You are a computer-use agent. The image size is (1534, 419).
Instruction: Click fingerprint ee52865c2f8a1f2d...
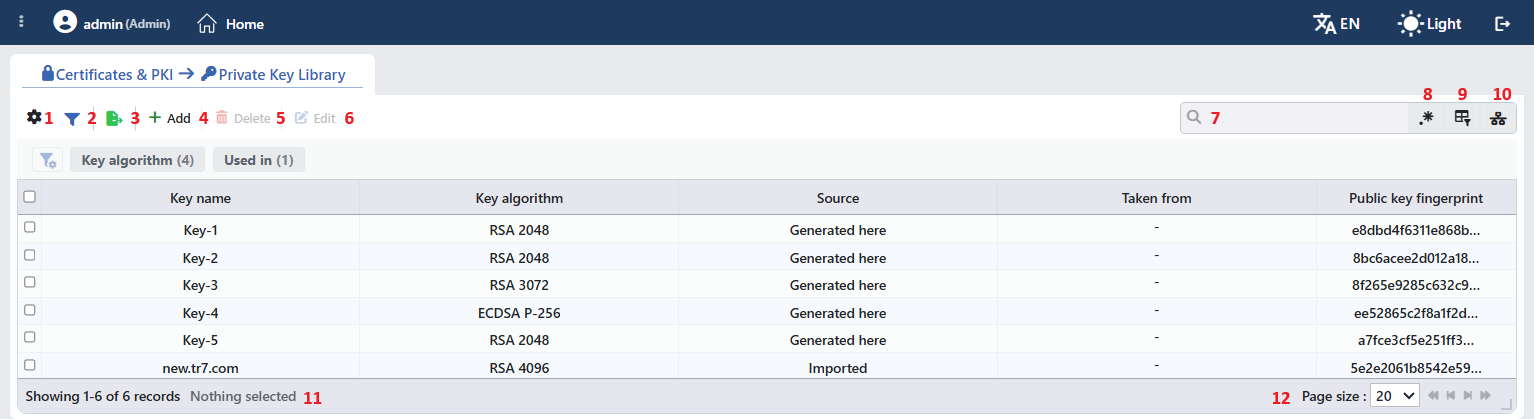pos(1416,313)
